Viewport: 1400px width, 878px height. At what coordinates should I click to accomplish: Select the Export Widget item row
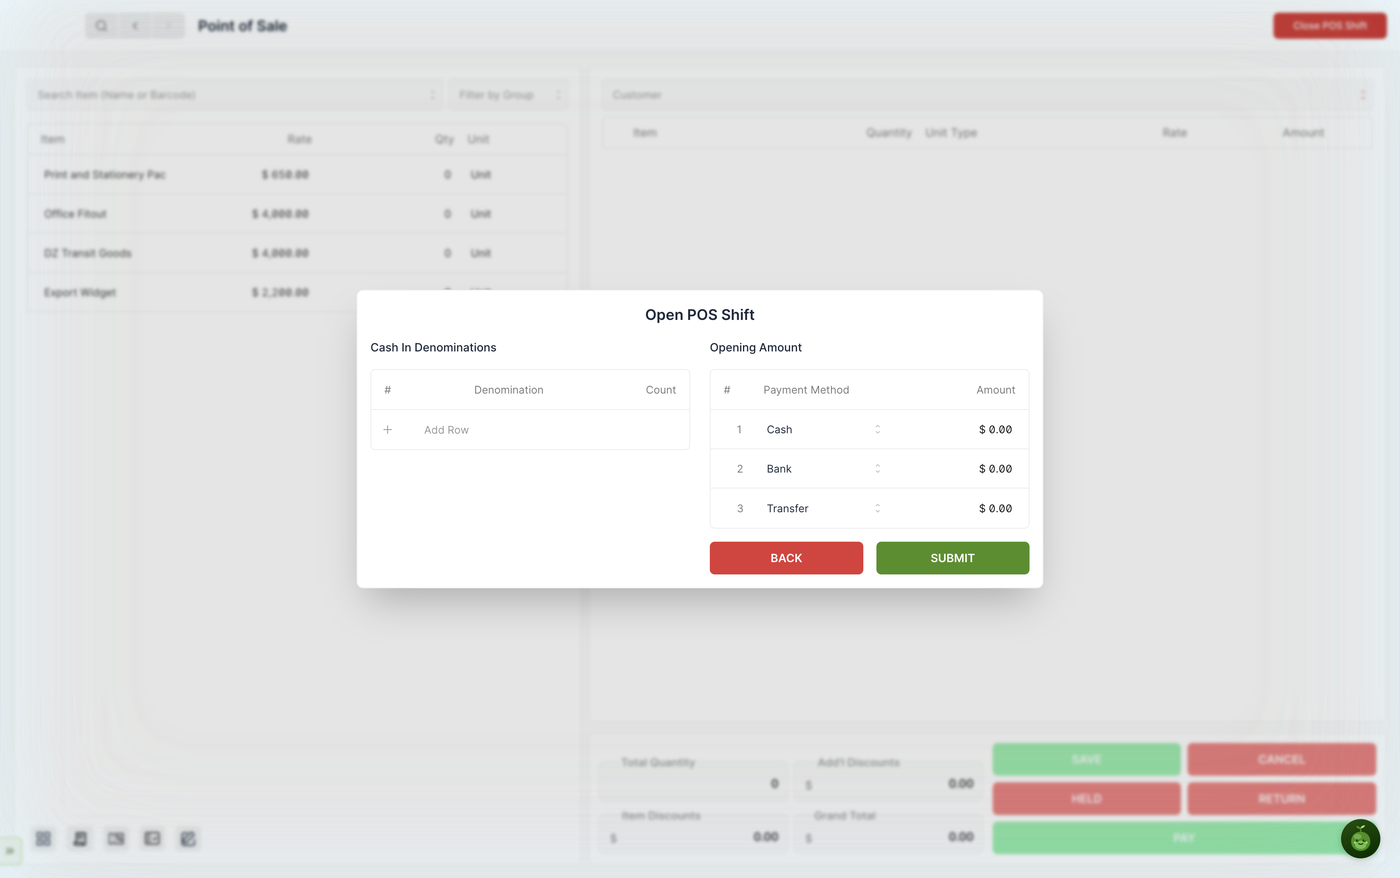298,292
